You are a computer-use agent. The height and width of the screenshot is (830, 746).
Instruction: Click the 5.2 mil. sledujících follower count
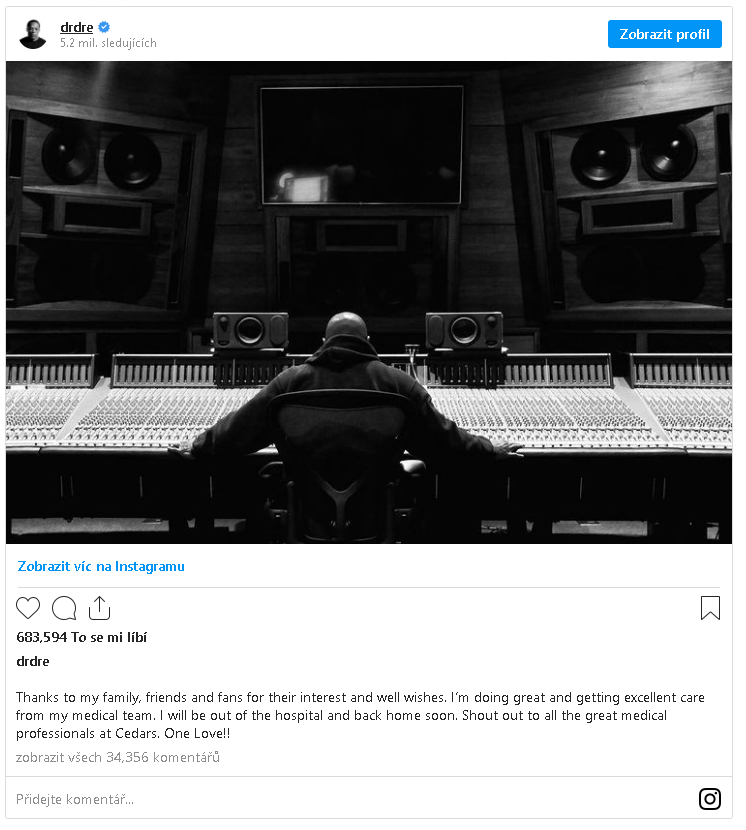tap(109, 43)
